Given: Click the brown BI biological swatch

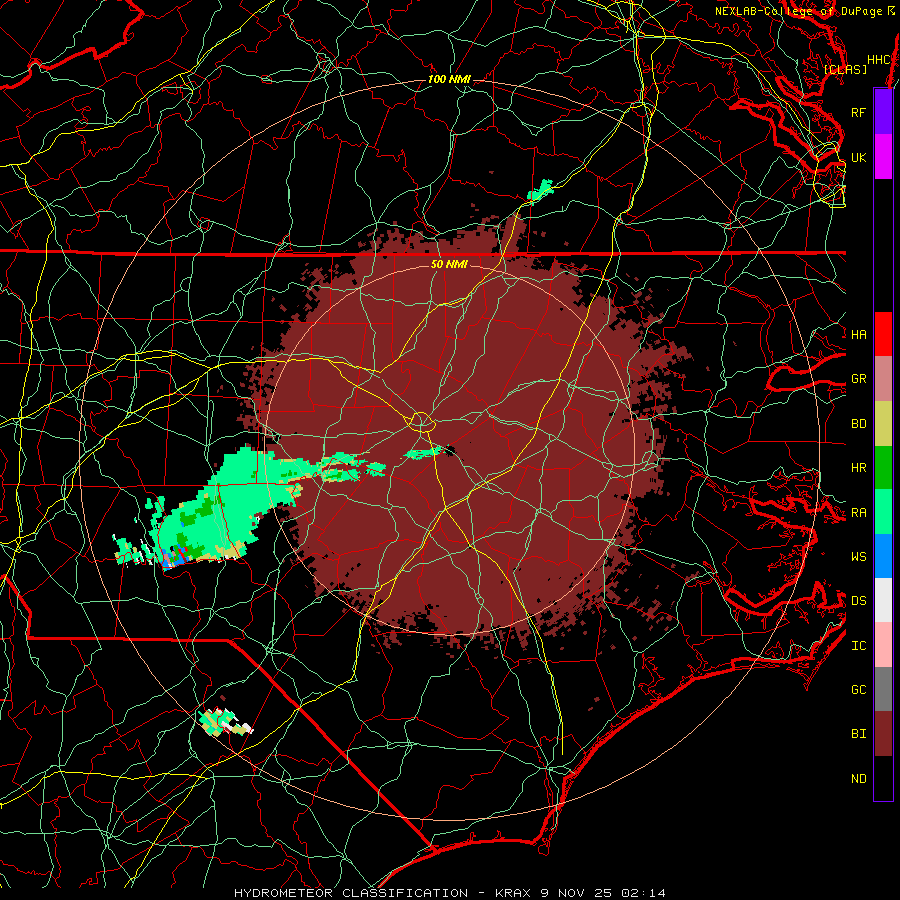Looking at the screenshot, I should click(883, 734).
